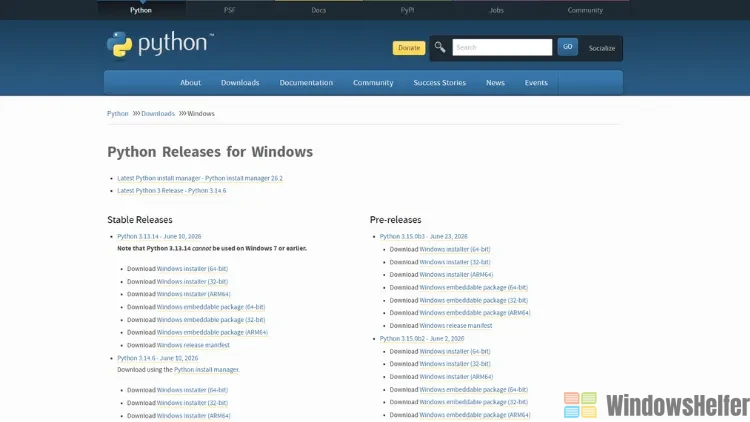
Task: Focus the Search input field
Action: 502,47
